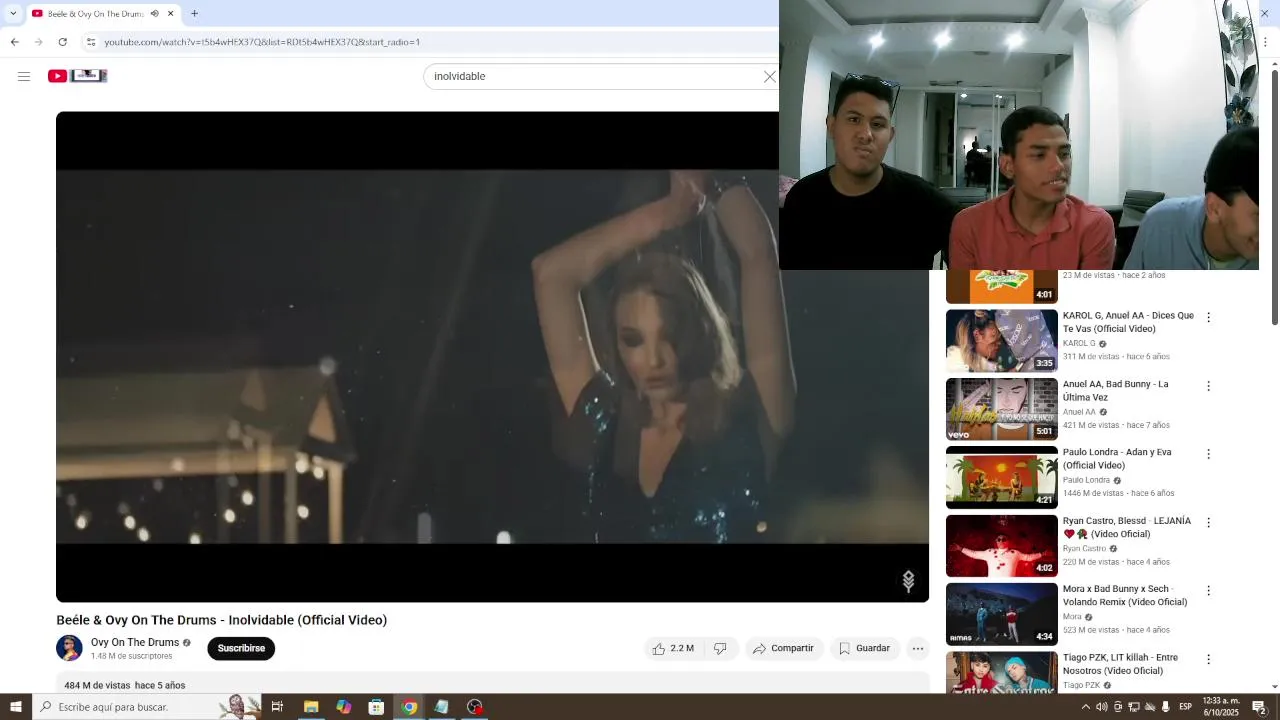Open the Ovy On The Drums channel avatar
Viewport: 1280px width, 720px height.
69,648
